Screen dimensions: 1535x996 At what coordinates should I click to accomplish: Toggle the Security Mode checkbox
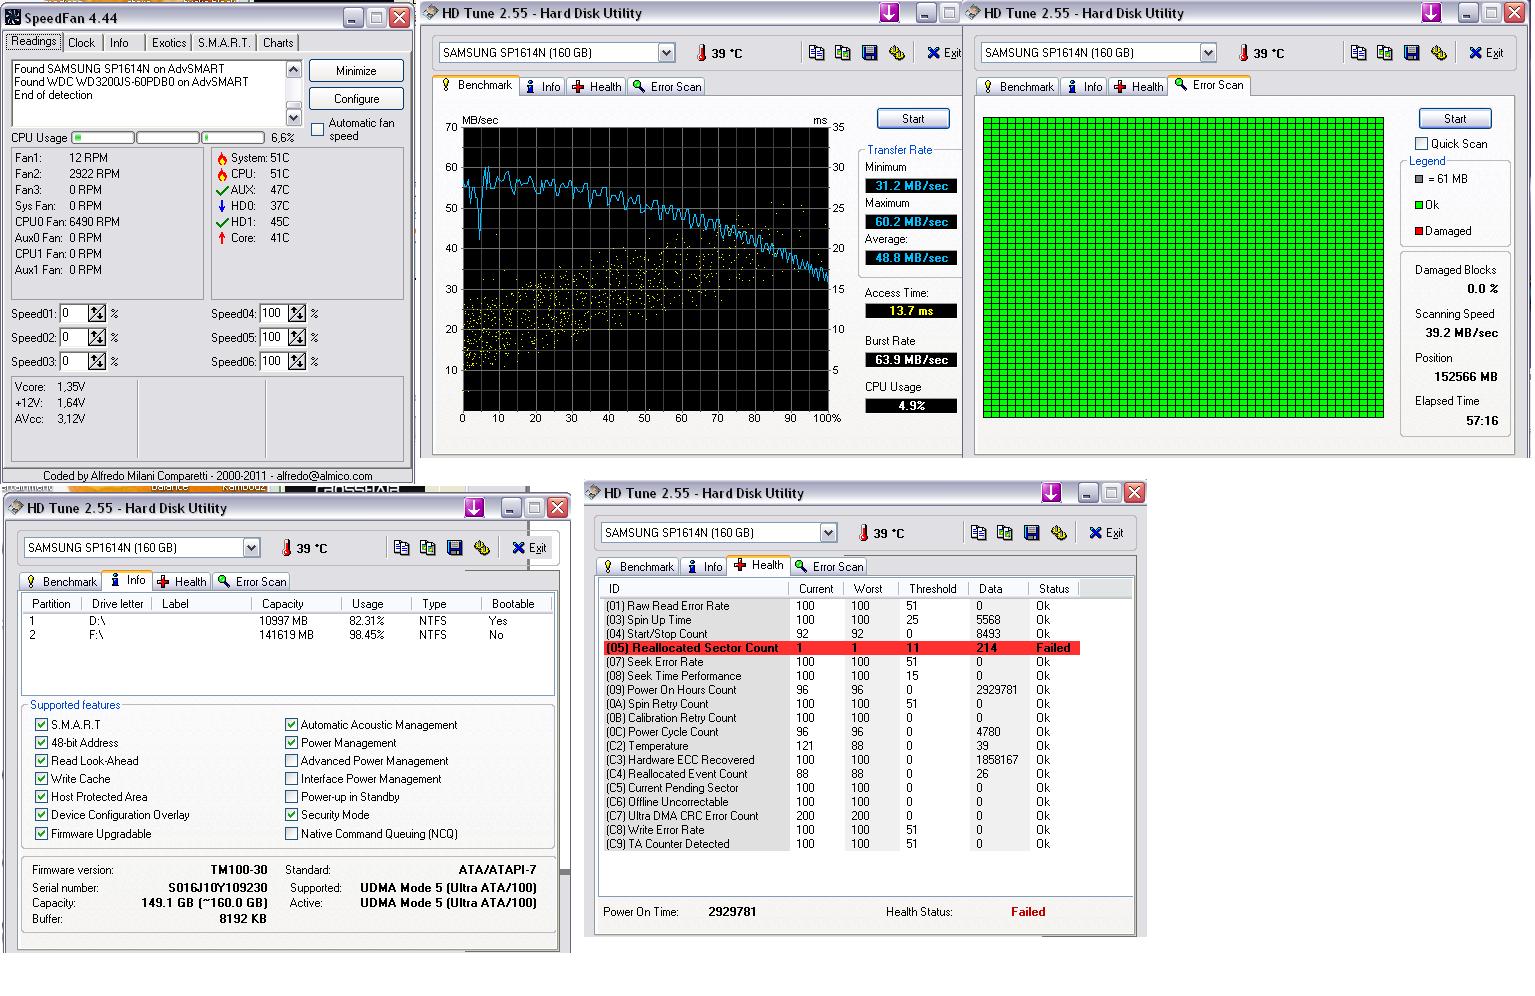coord(291,815)
